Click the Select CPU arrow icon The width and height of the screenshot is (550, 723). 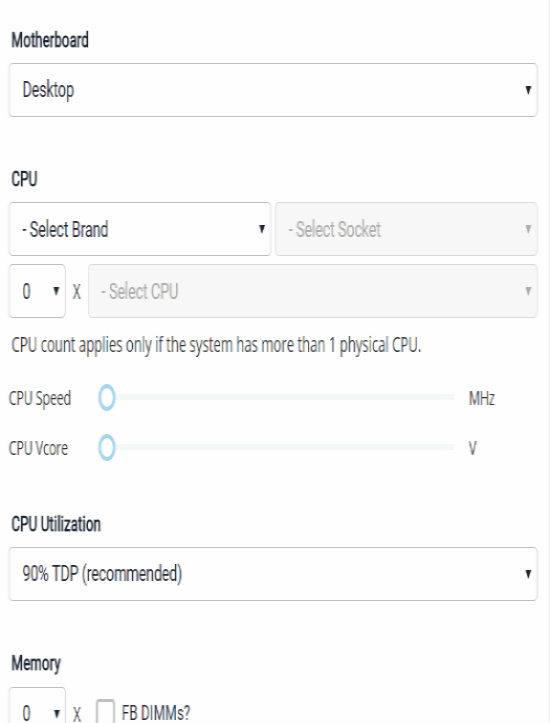click(x=528, y=291)
